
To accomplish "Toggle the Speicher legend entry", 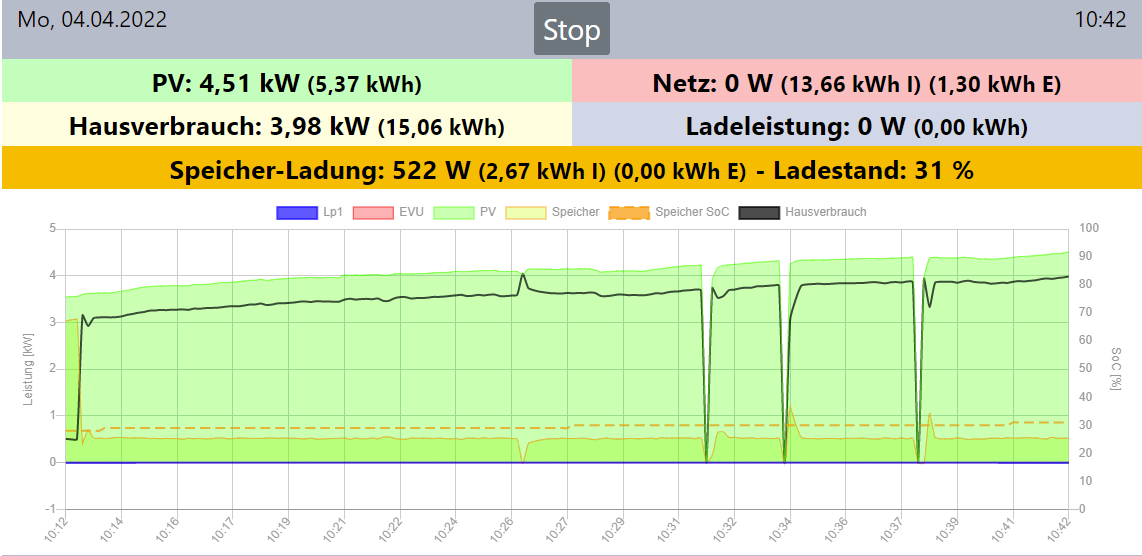I will pos(552,213).
